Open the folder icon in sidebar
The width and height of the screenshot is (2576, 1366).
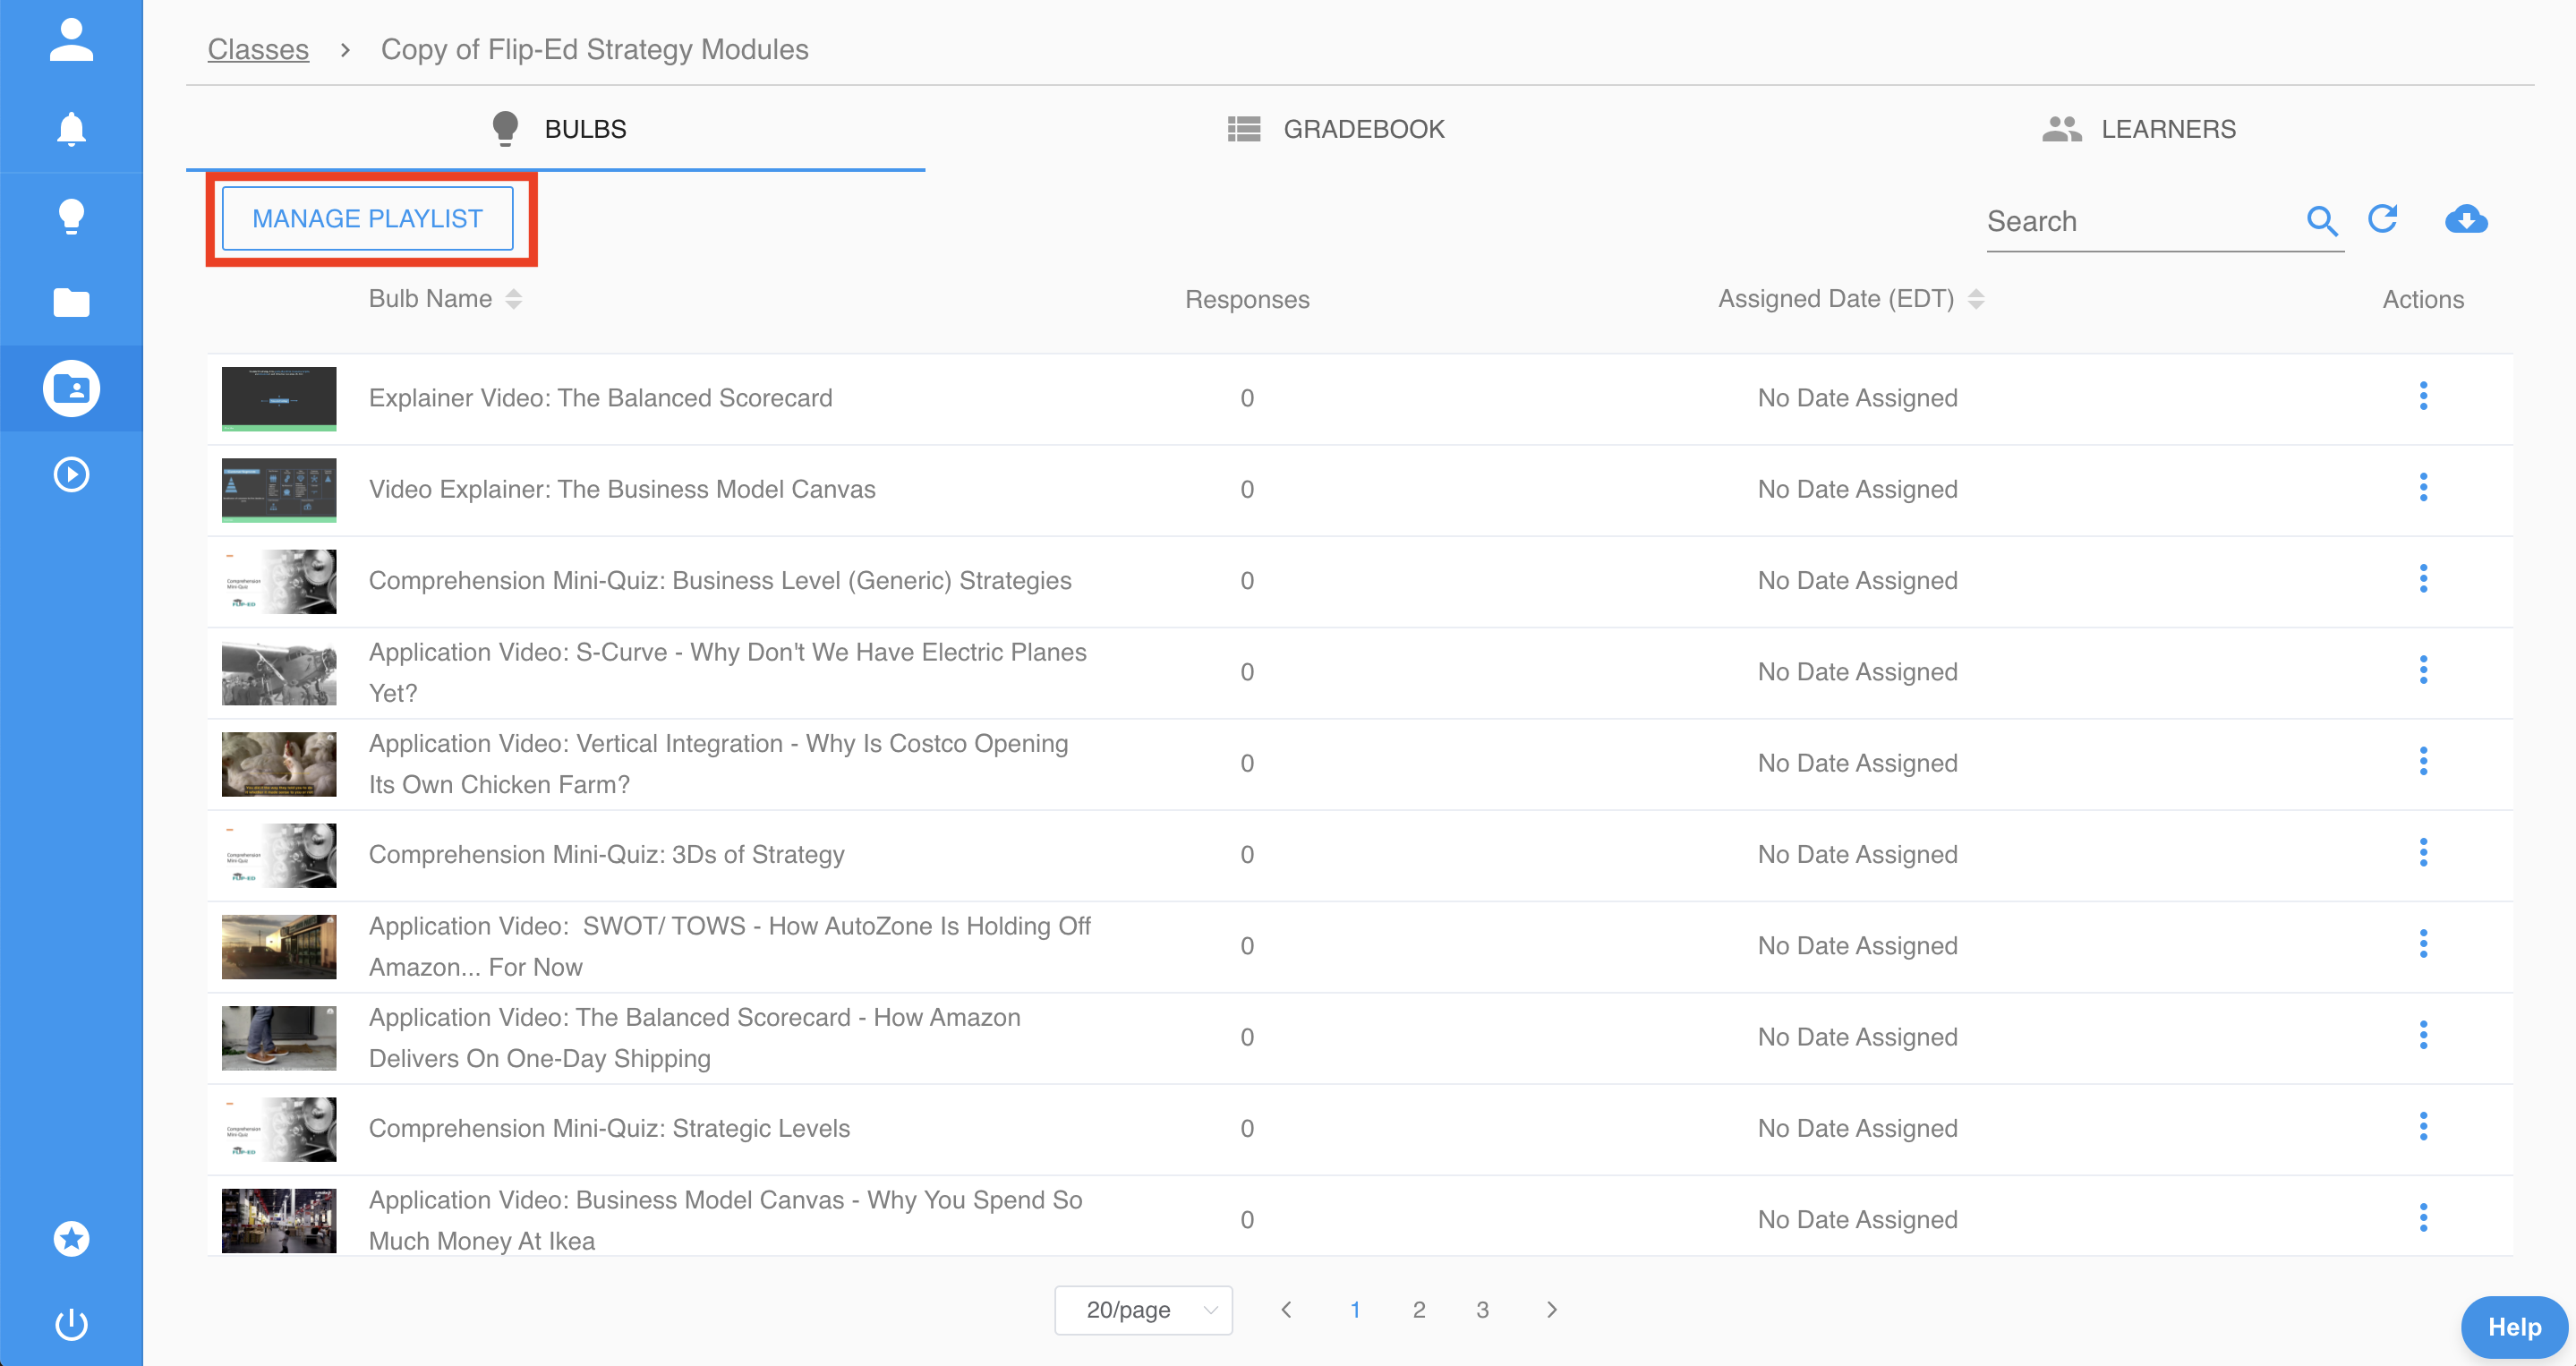click(71, 302)
